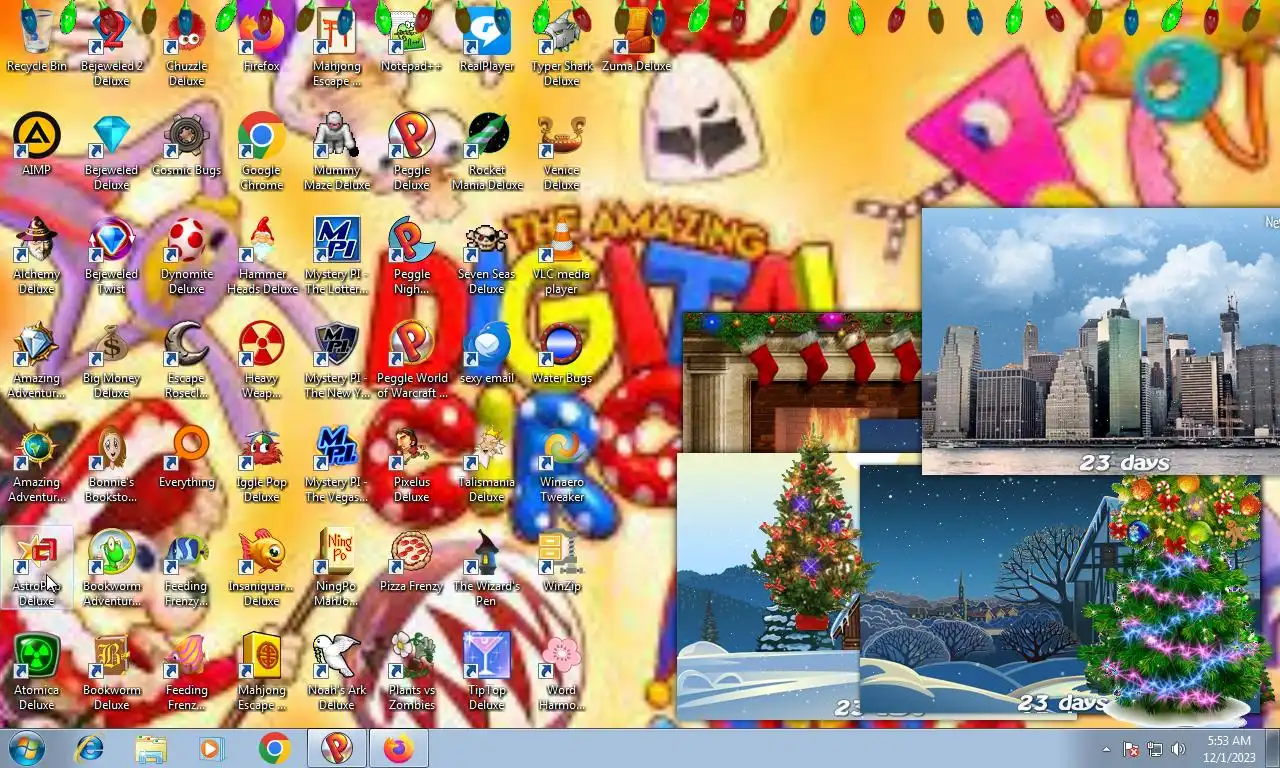Switch to the Peggle taskbar window
1280x768 pixels.
pyautogui.click(x=337, y=748)
